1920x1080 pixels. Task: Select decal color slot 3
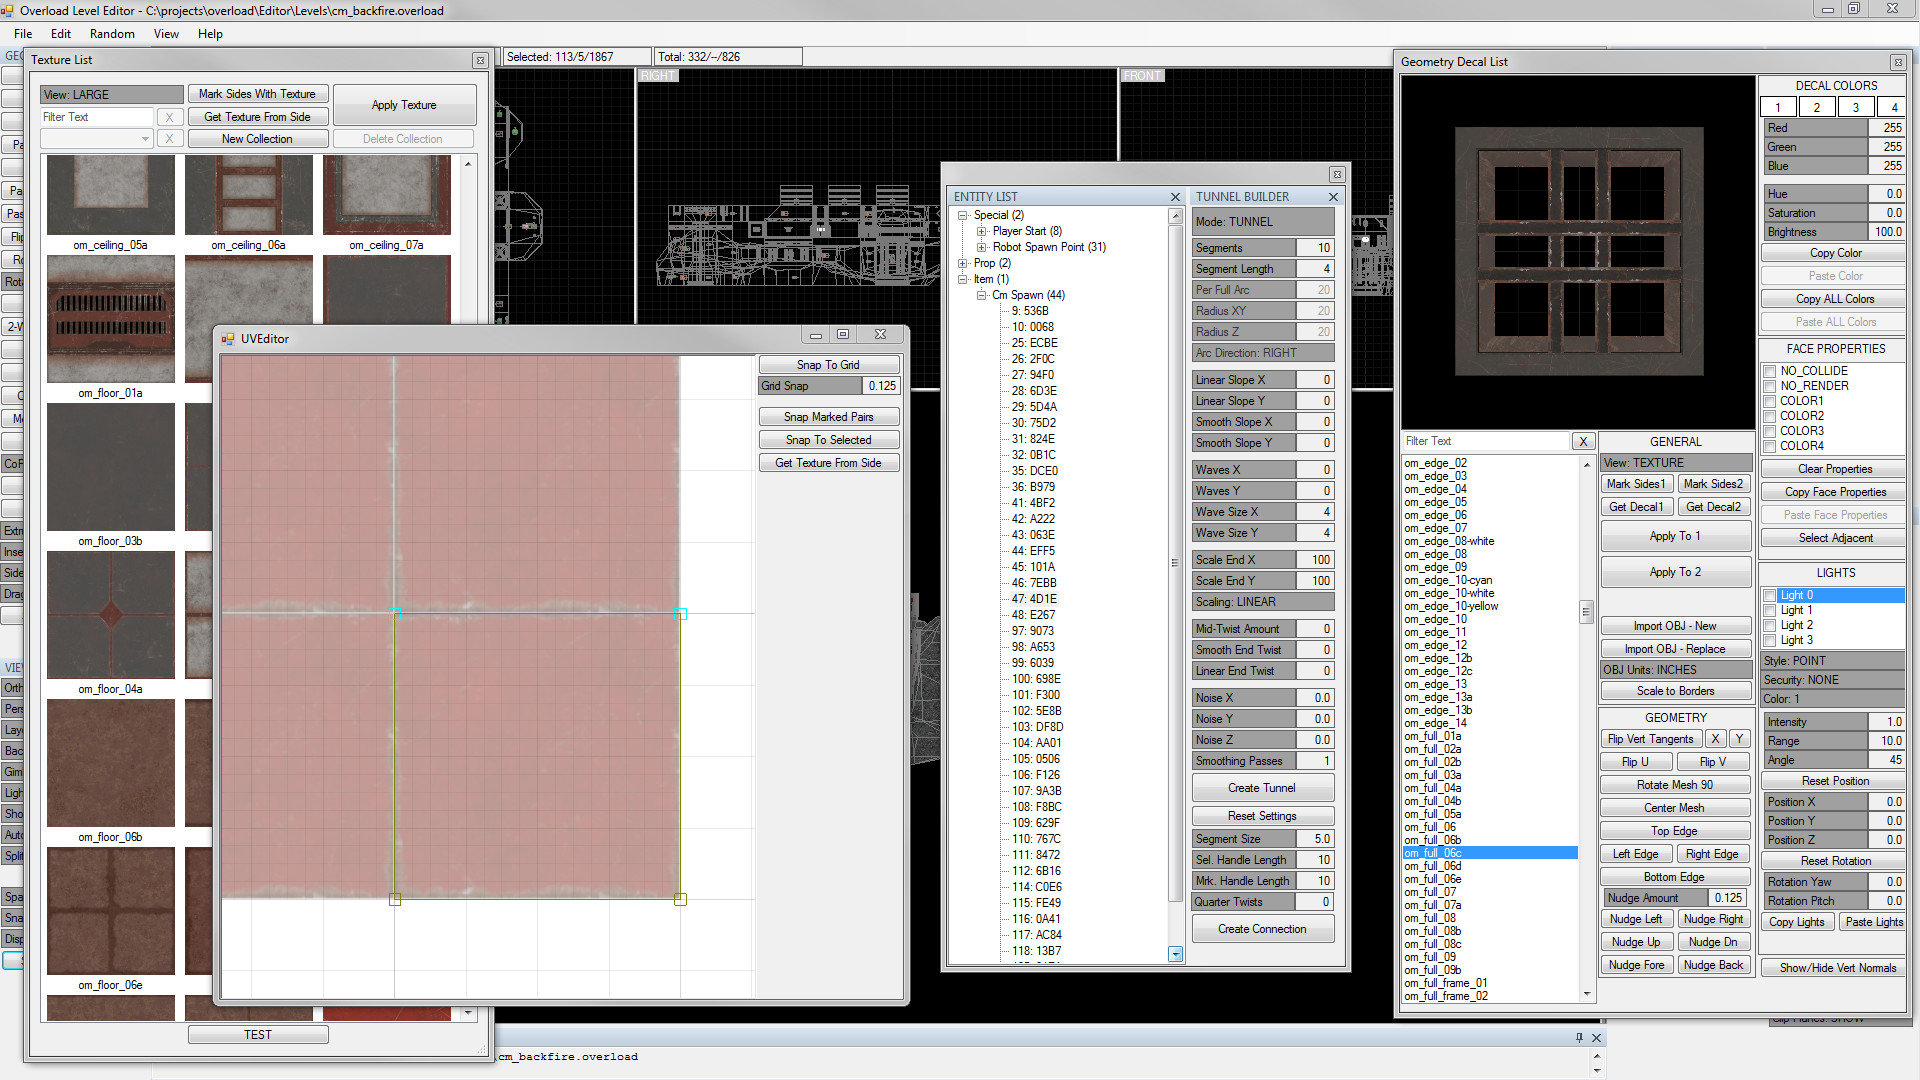coord(1855,107)
